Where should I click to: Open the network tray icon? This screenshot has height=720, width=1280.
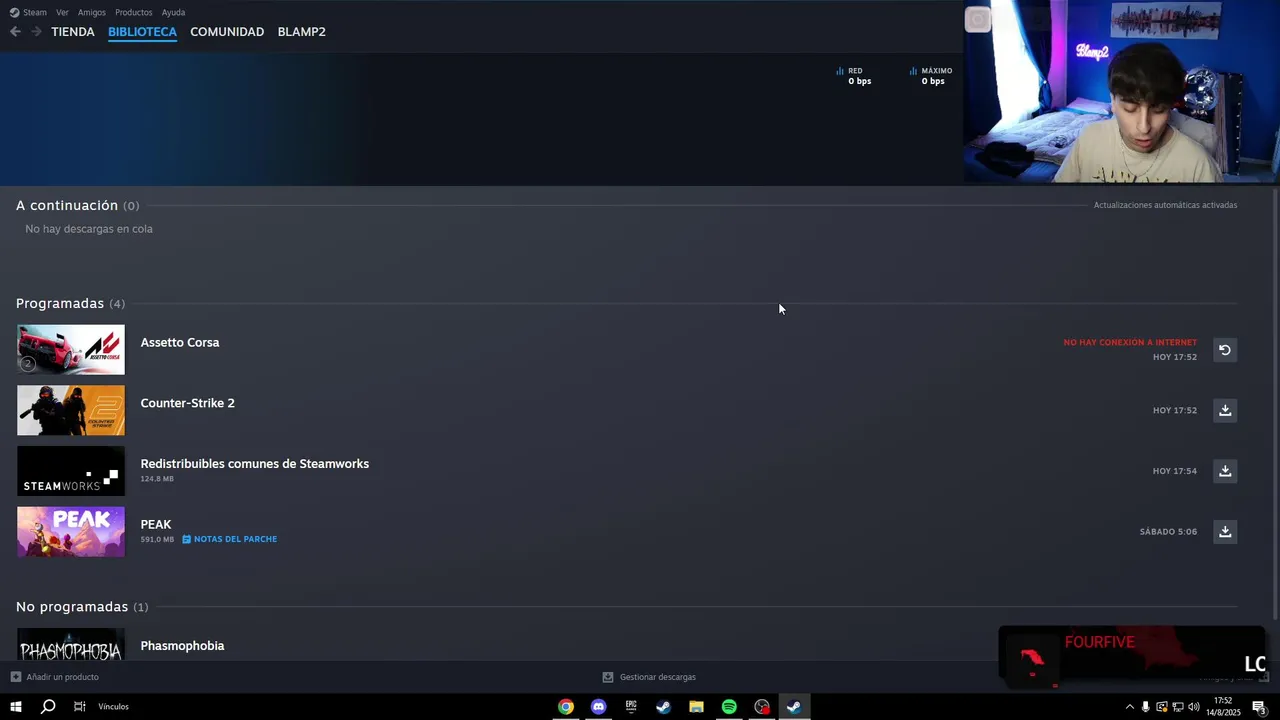[1177, 707]
